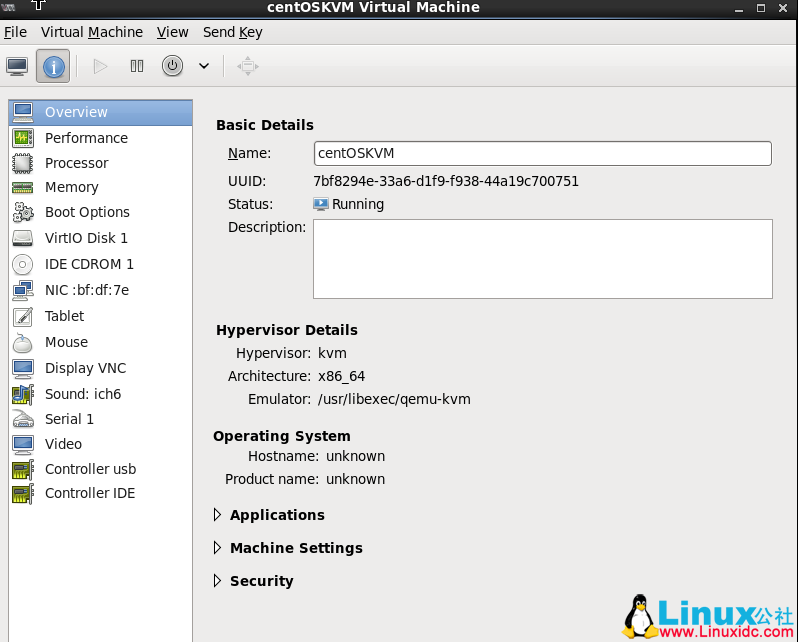Viewport: 798px width, 642px height.
Task: Open the shutdown options dropdown arrow
Action: click(x=204, y=66)
